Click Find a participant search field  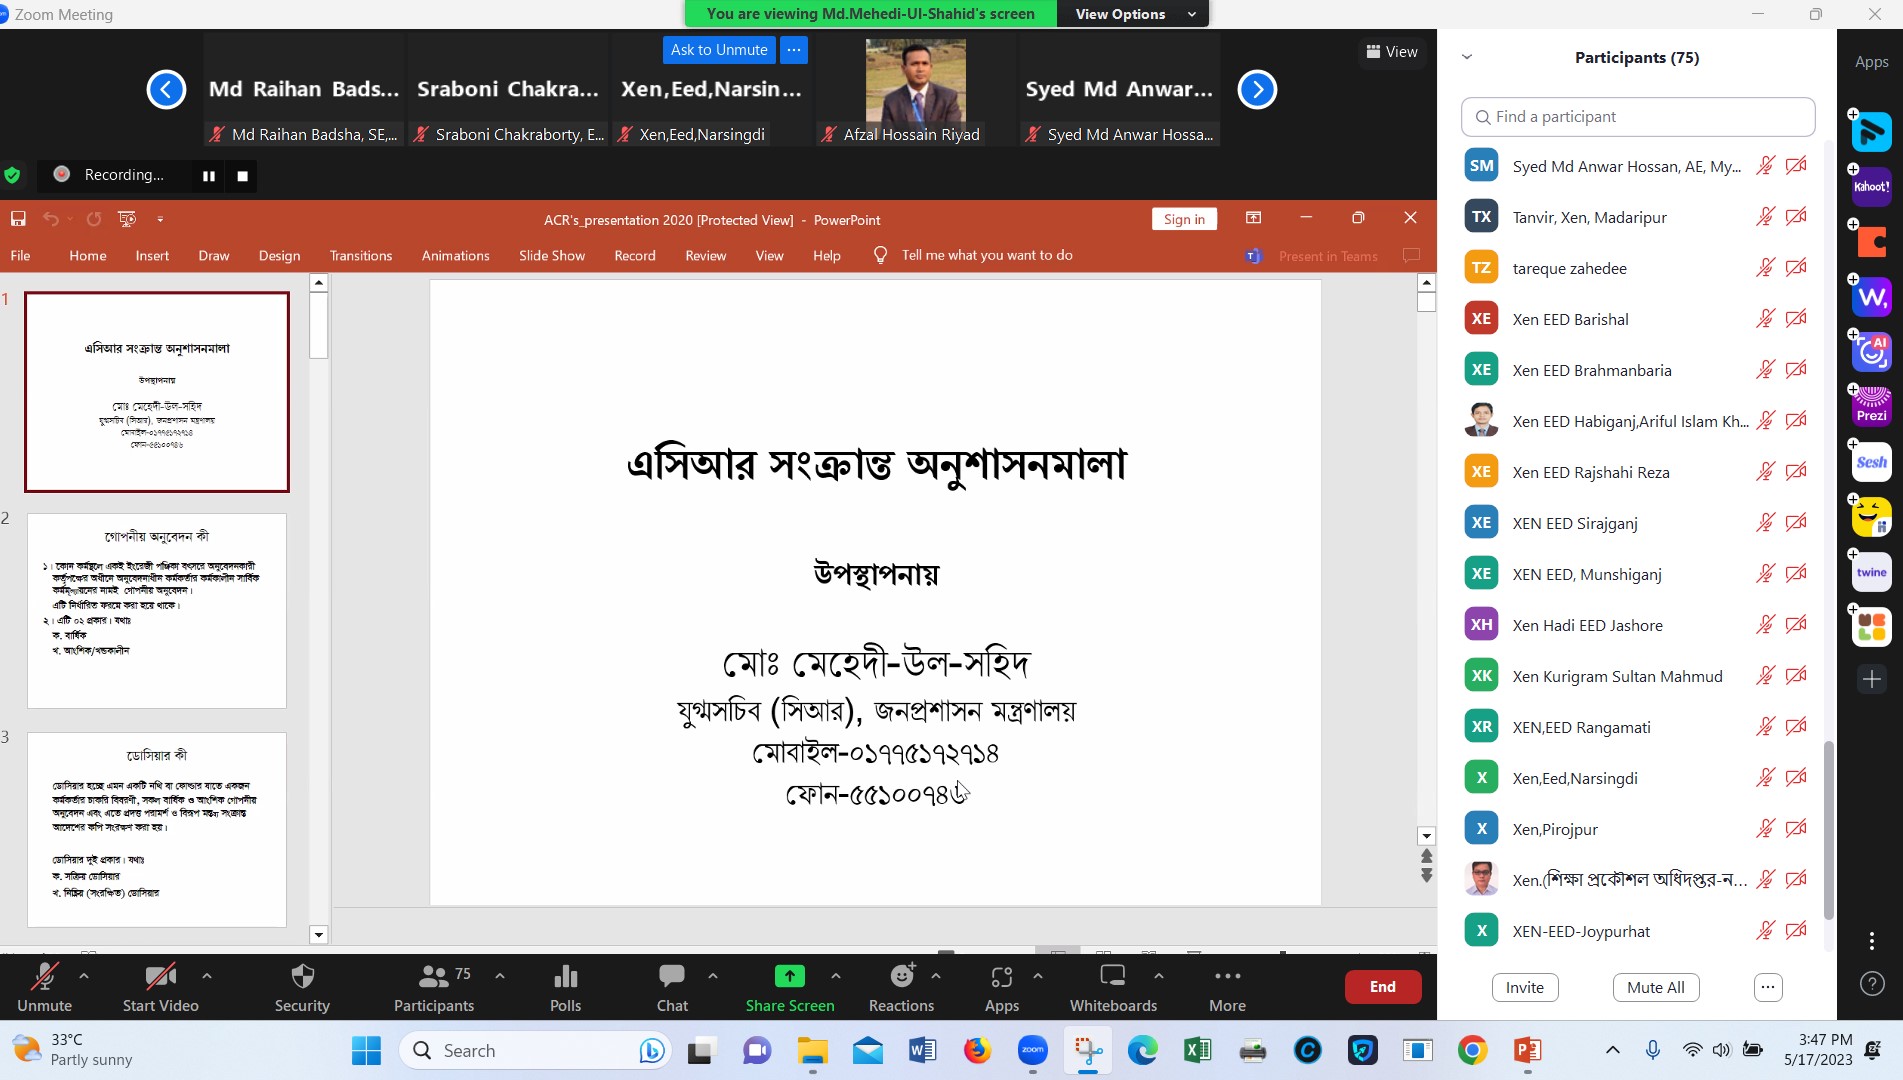(1637, 116)
